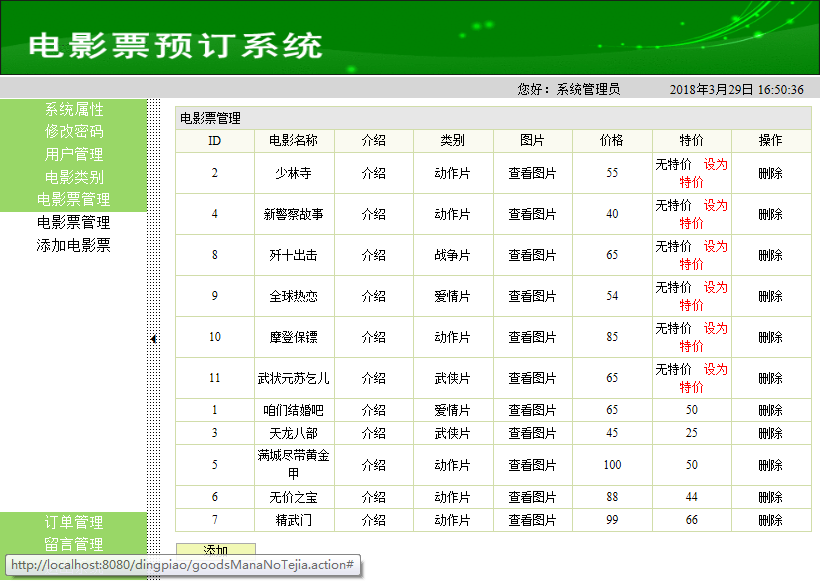Expand the 电影类别 sidebar section
Viewport: 820px width, 581px height.
click(74, 177)
